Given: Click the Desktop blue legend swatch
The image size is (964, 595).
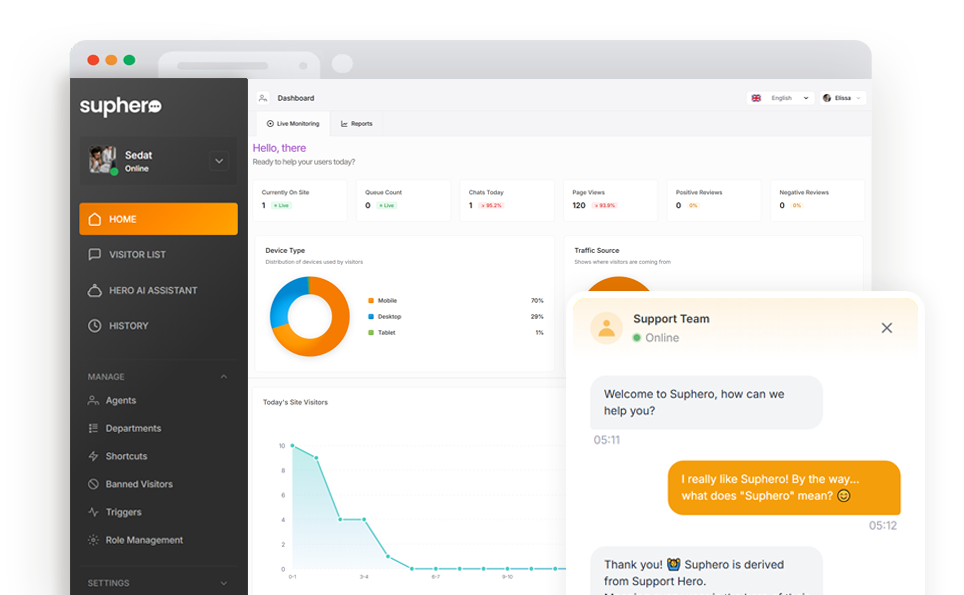Looking at the screenshot, I should coord(371,317).
